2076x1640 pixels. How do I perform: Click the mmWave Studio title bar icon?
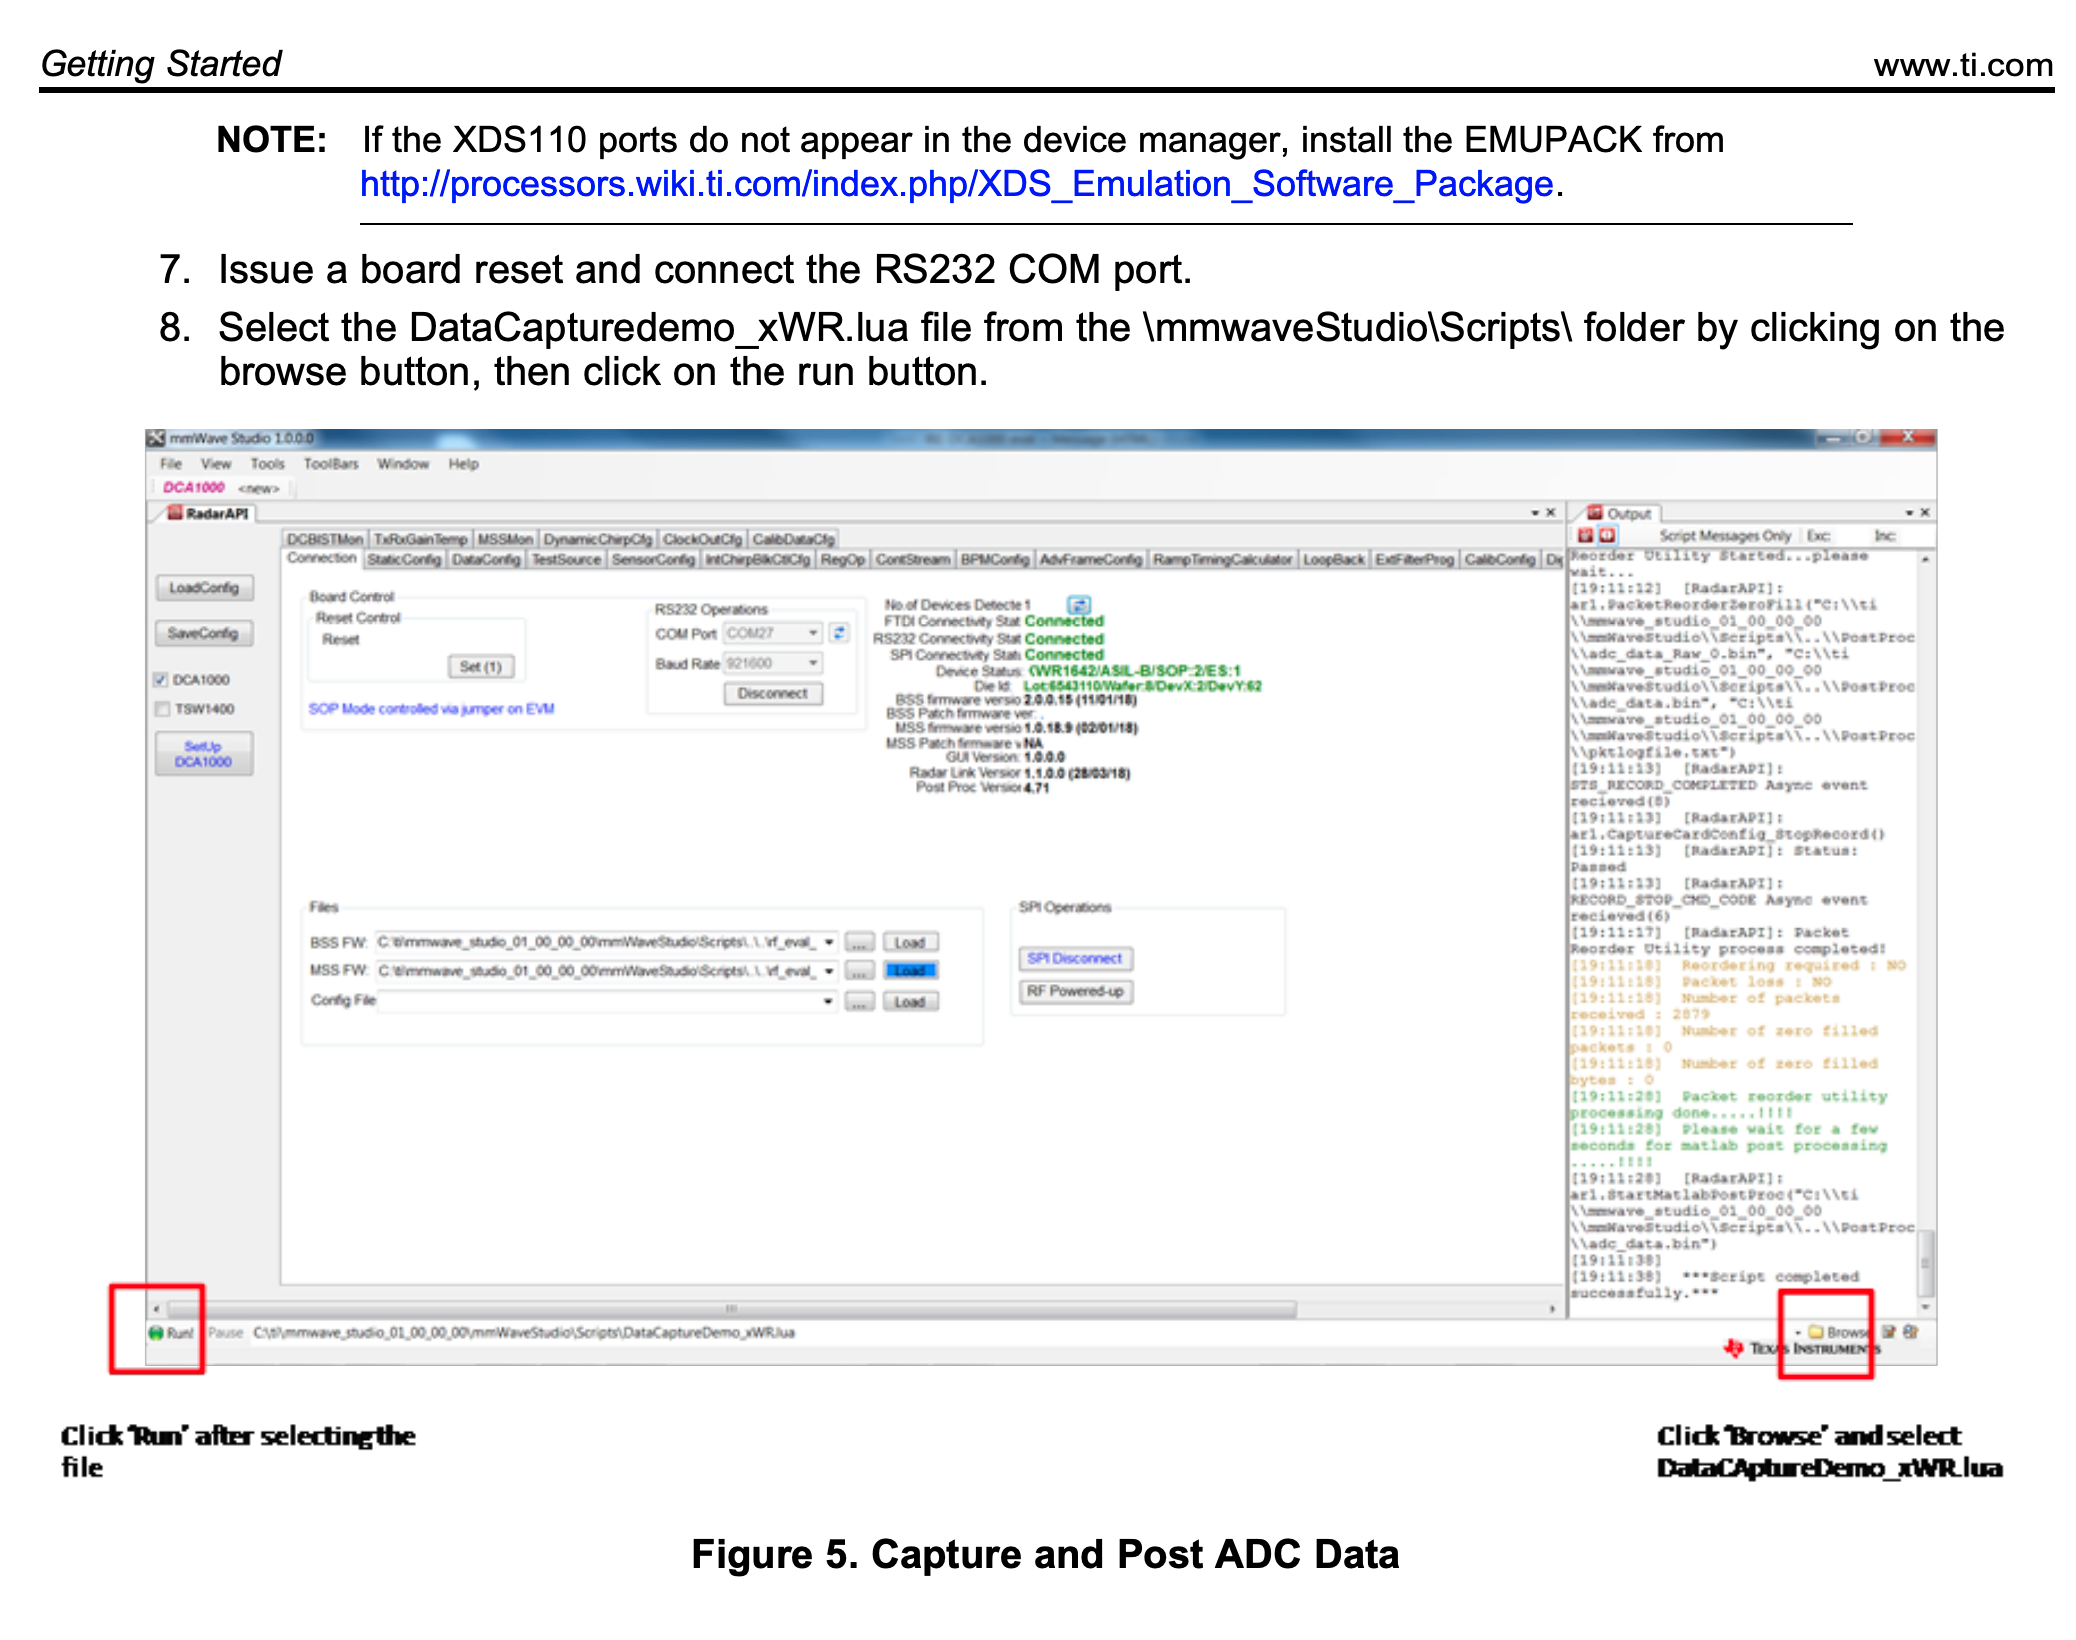pos(156,439)
